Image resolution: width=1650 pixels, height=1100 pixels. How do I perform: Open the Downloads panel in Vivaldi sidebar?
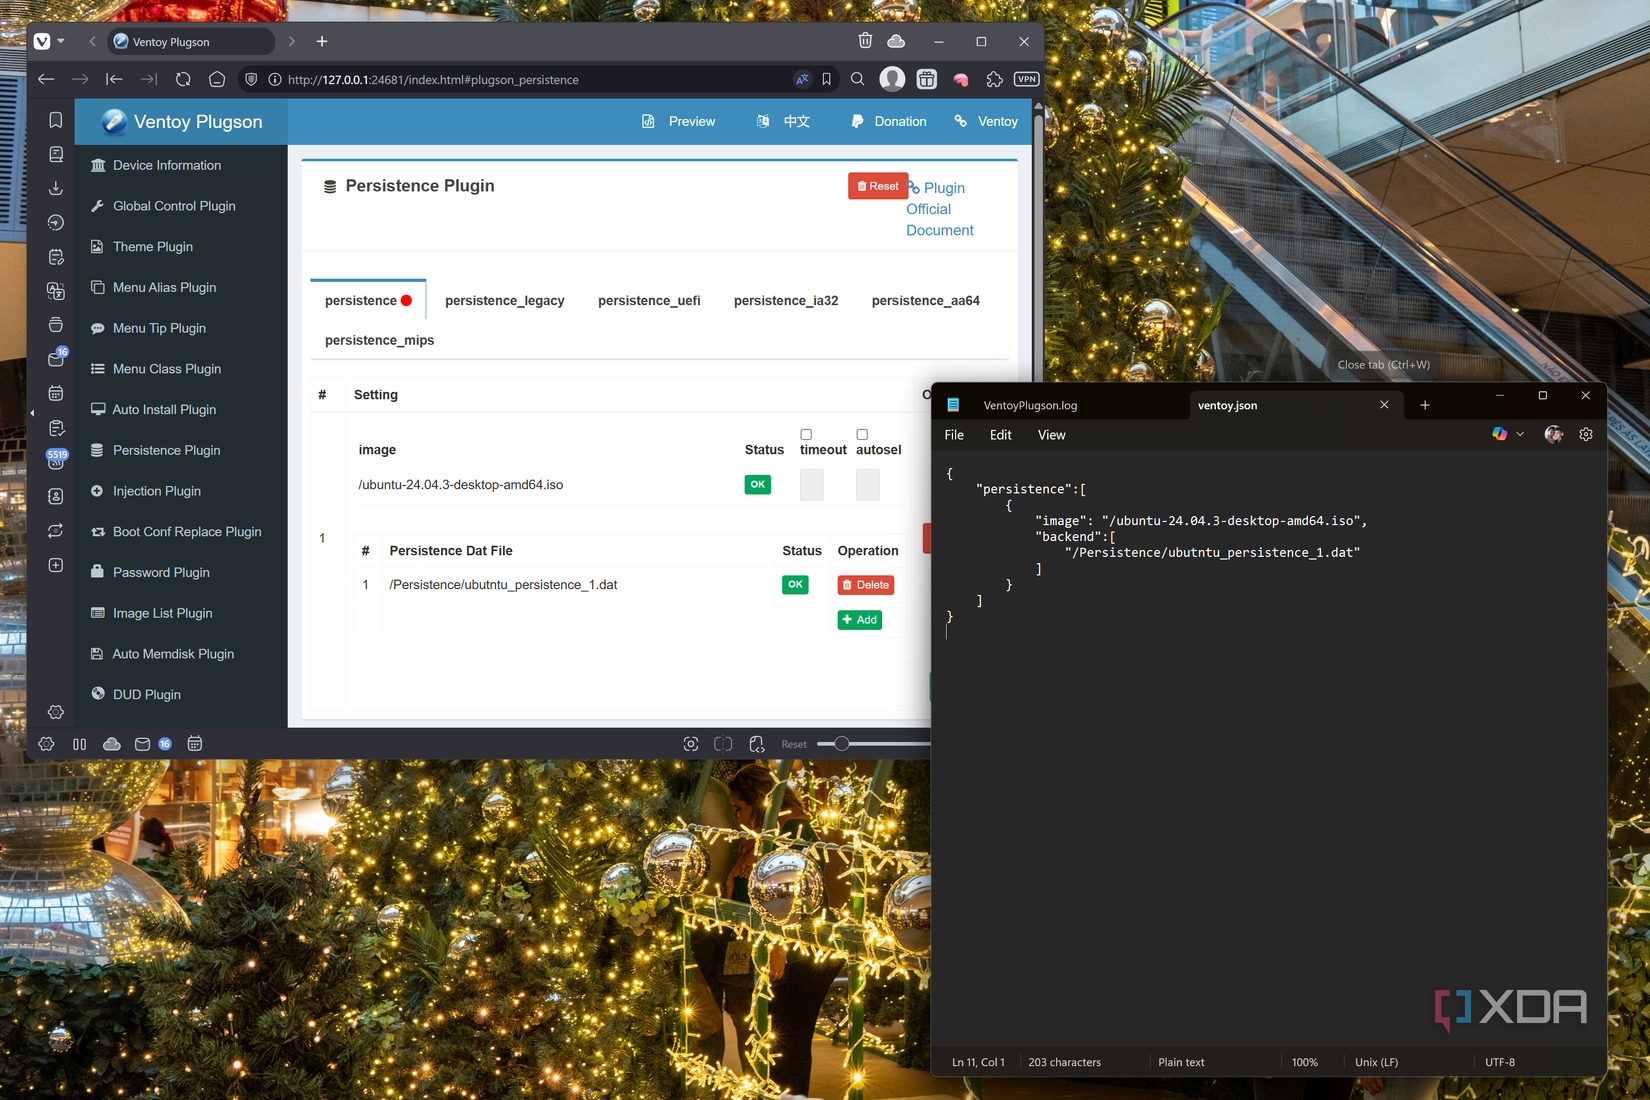[x=56, y=188]
